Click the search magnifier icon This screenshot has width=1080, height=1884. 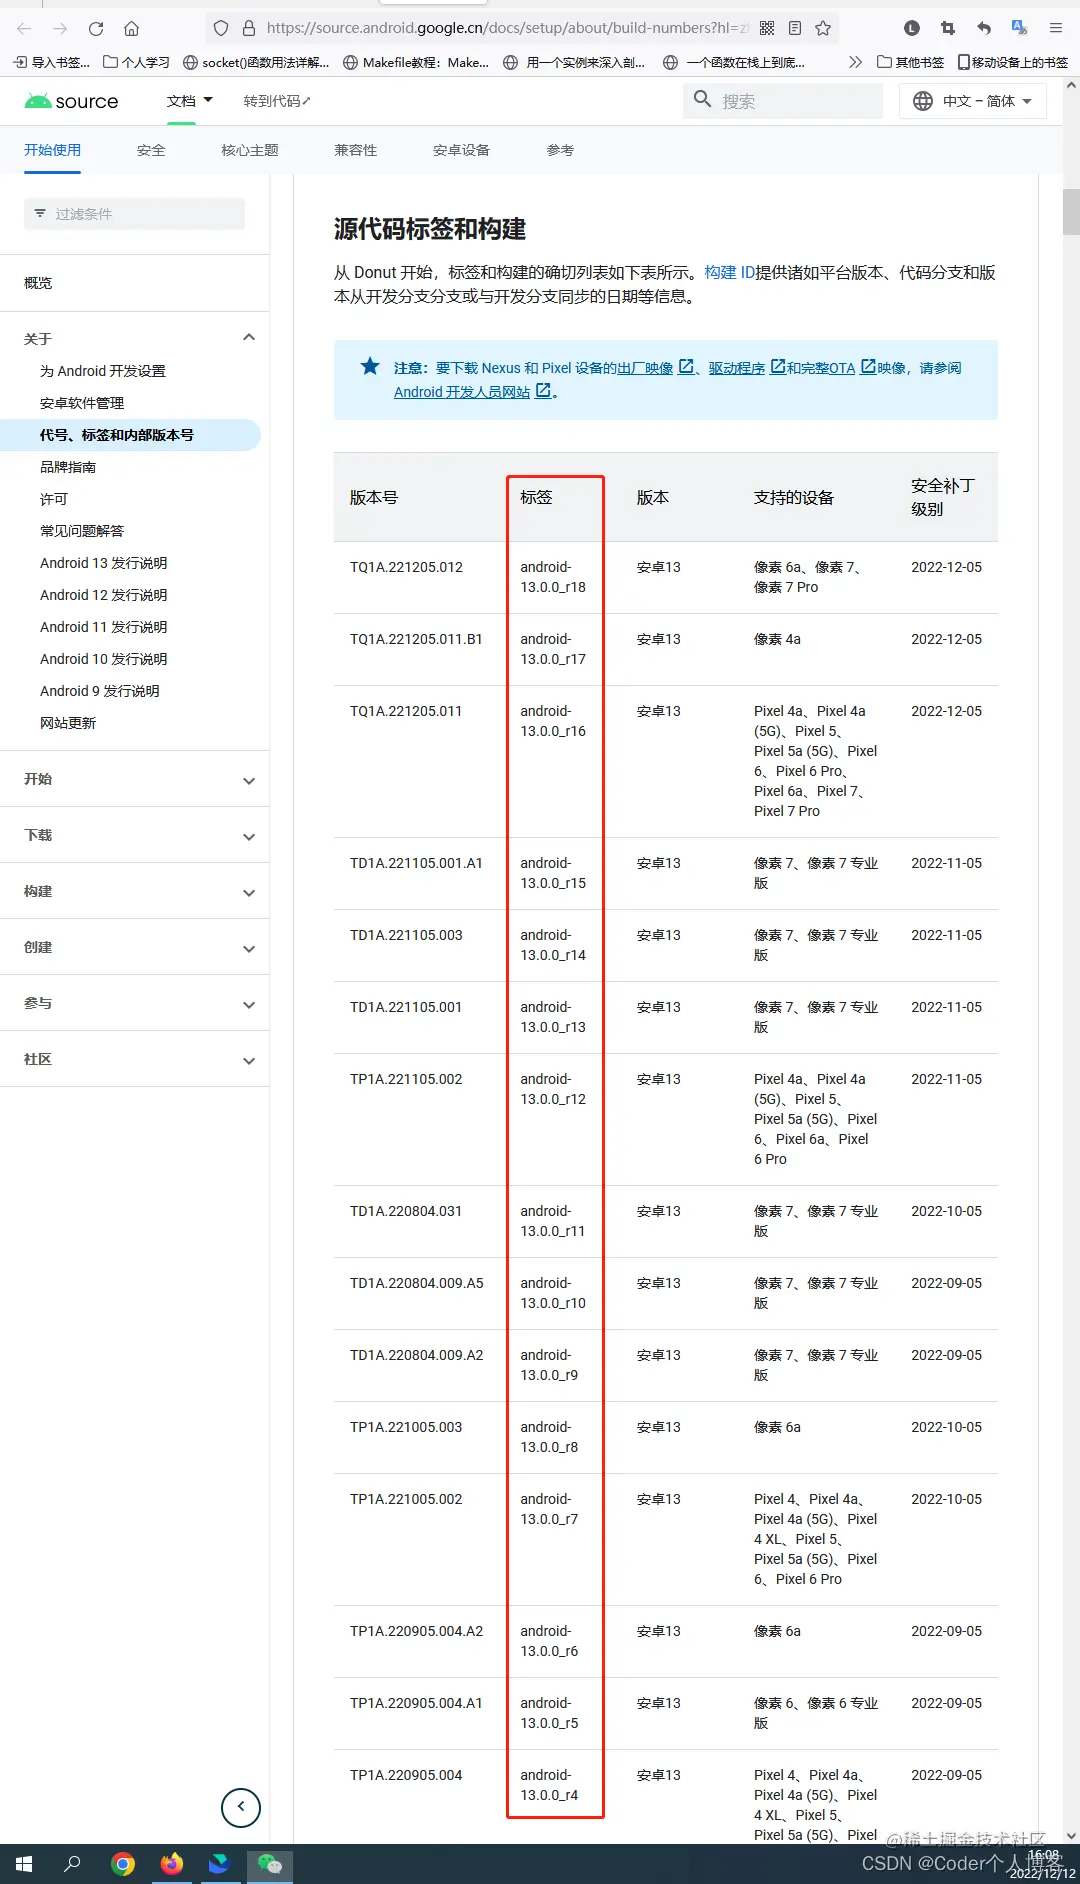pyautogui.click(x=703, y=100)
